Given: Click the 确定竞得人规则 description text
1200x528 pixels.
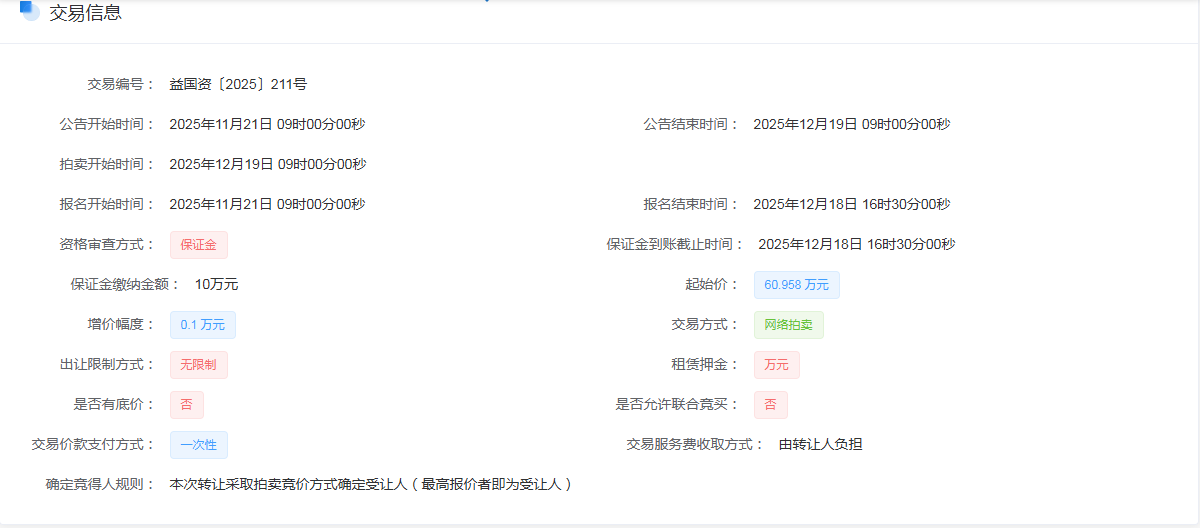Looking at the screenshot, I should coord(372,484).
